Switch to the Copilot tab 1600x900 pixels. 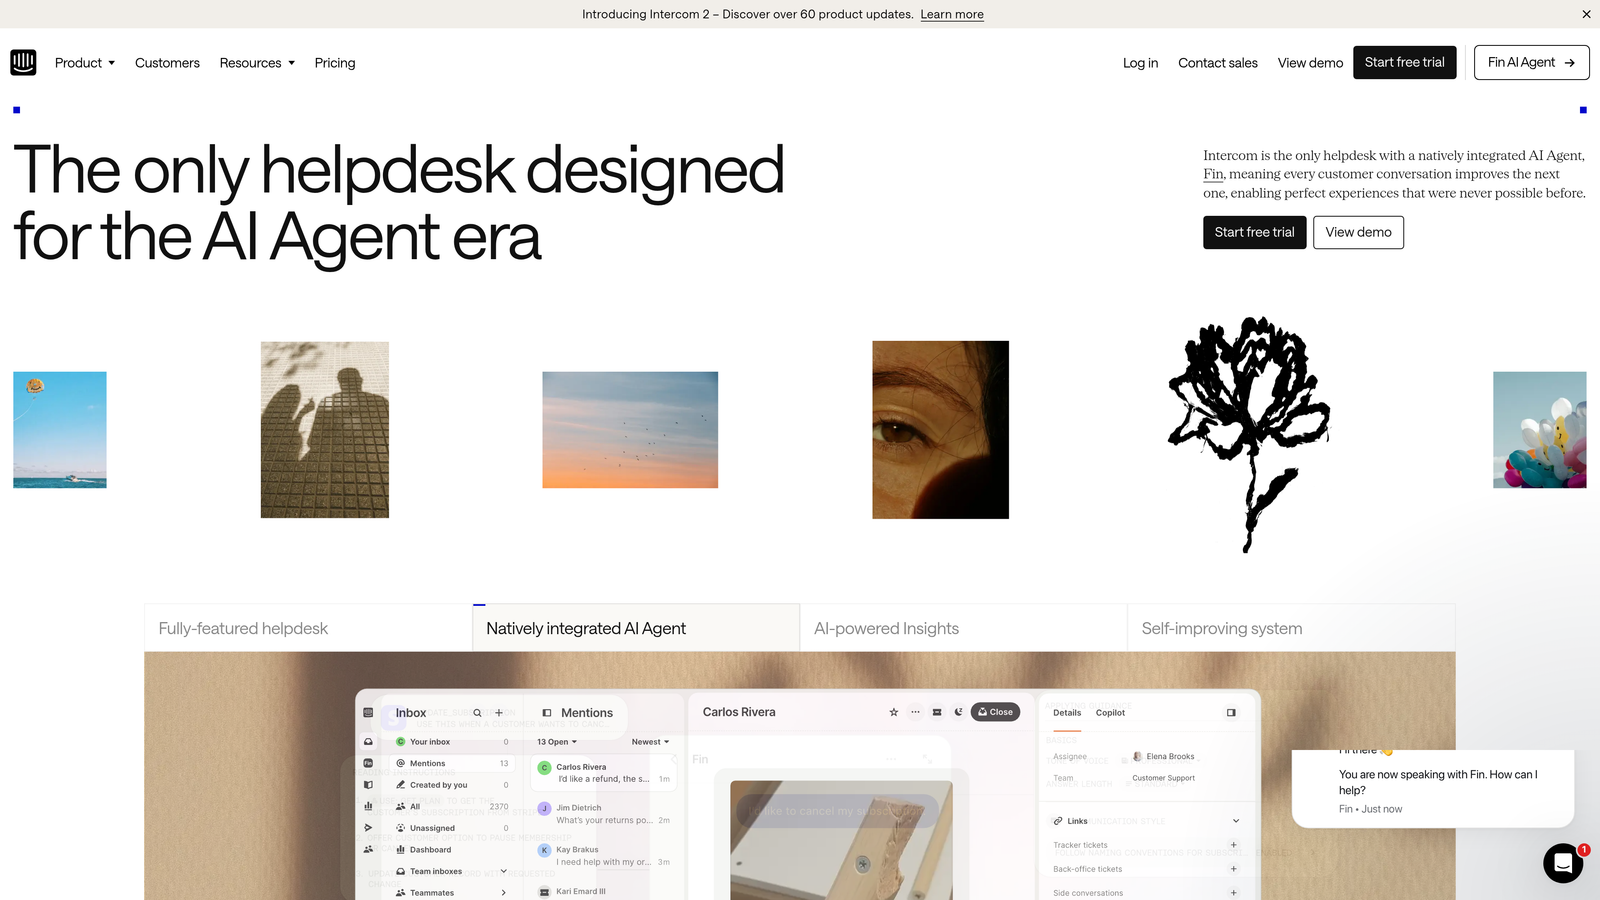coord(1110,713)
